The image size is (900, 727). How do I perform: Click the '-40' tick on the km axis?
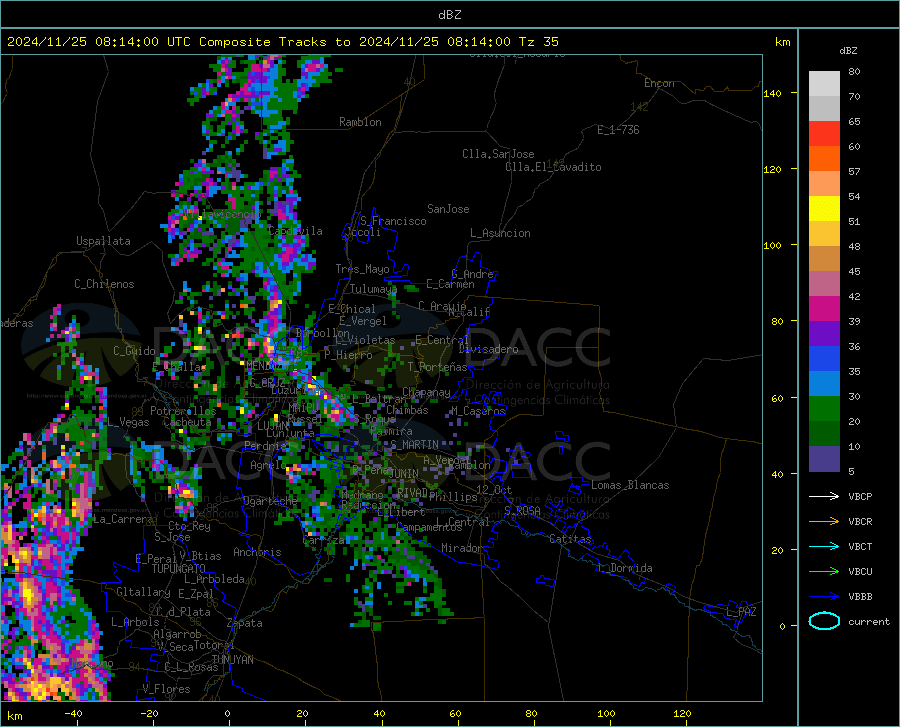(x=73, y=714)
